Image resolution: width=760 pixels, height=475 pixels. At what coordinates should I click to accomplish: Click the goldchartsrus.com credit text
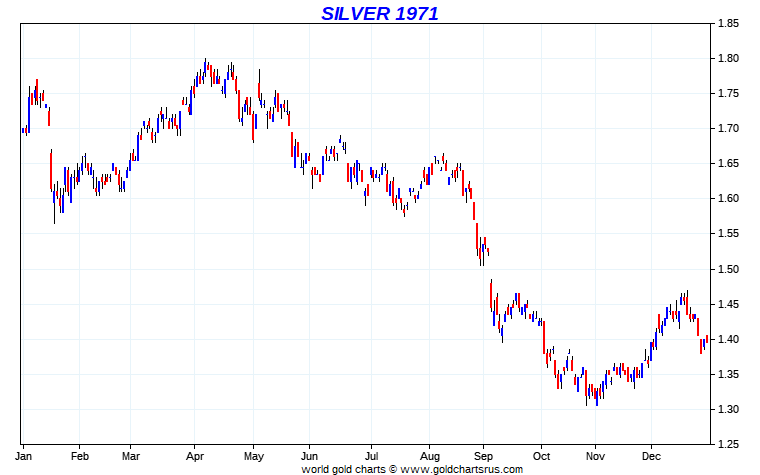(x=412, y=469)
